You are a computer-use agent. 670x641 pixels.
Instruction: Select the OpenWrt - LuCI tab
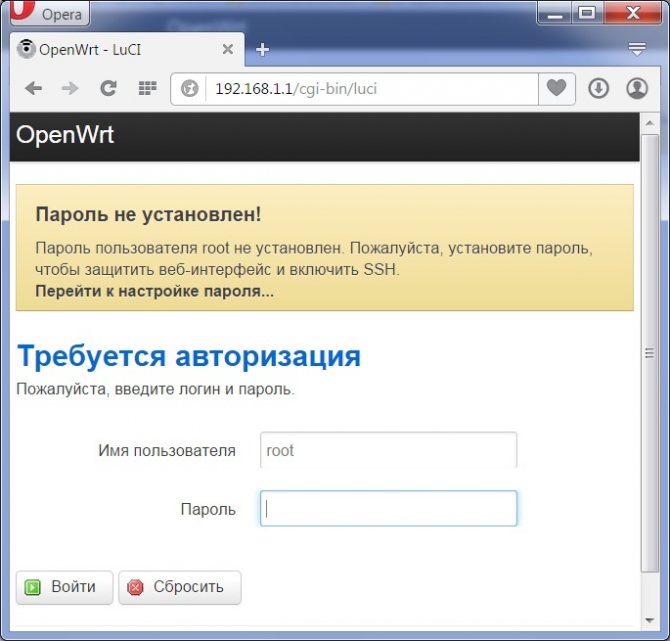(127, 49)
